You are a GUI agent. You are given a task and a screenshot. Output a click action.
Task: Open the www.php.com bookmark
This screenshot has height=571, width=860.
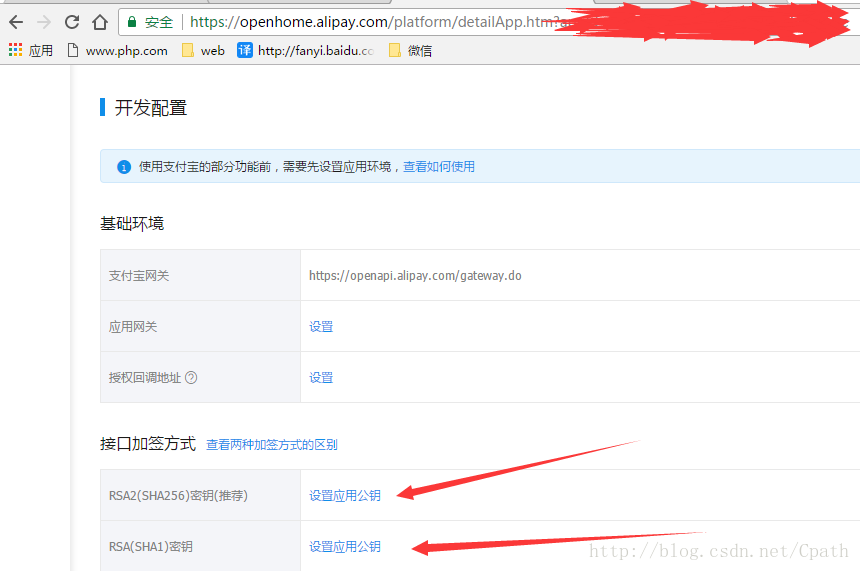117,50
